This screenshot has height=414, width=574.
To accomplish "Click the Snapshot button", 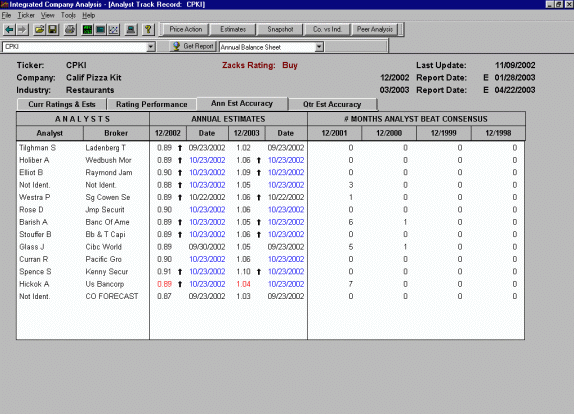I will click(280, 29).
